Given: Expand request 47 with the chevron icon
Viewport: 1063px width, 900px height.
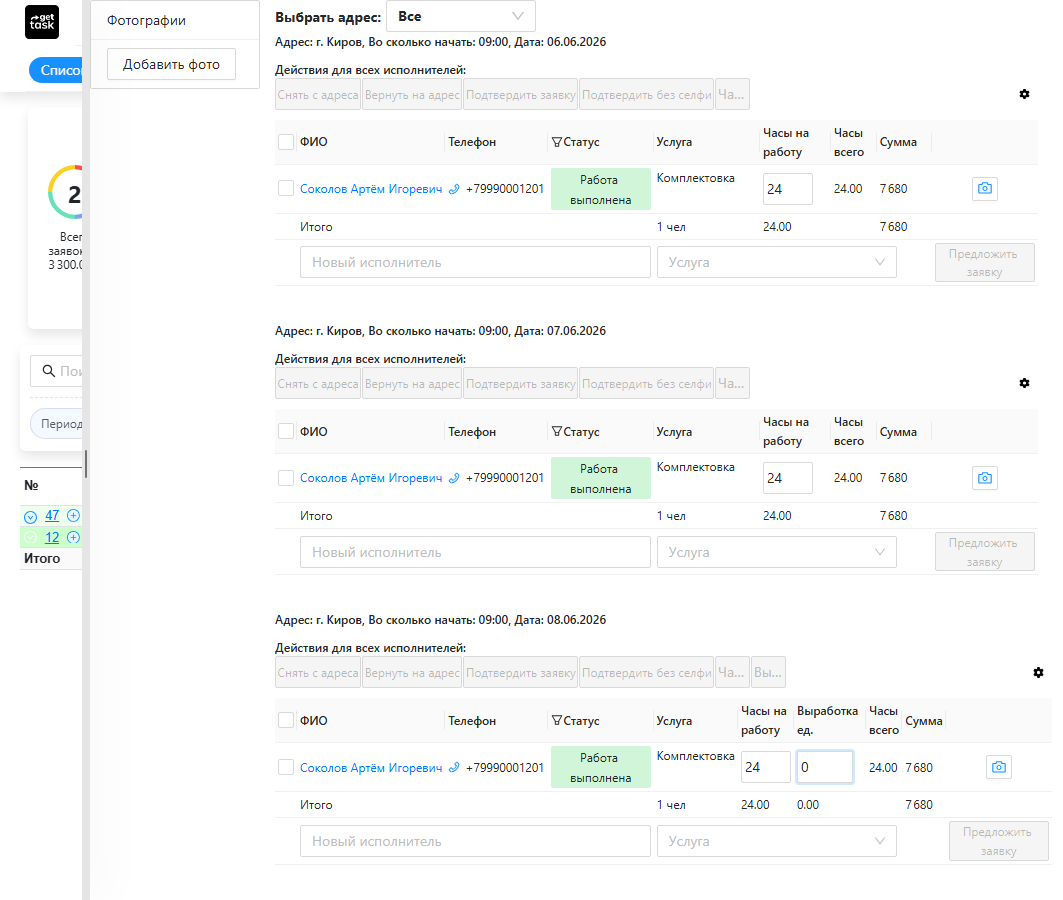Looking at the screenshot, I should (x=31, y=517).
